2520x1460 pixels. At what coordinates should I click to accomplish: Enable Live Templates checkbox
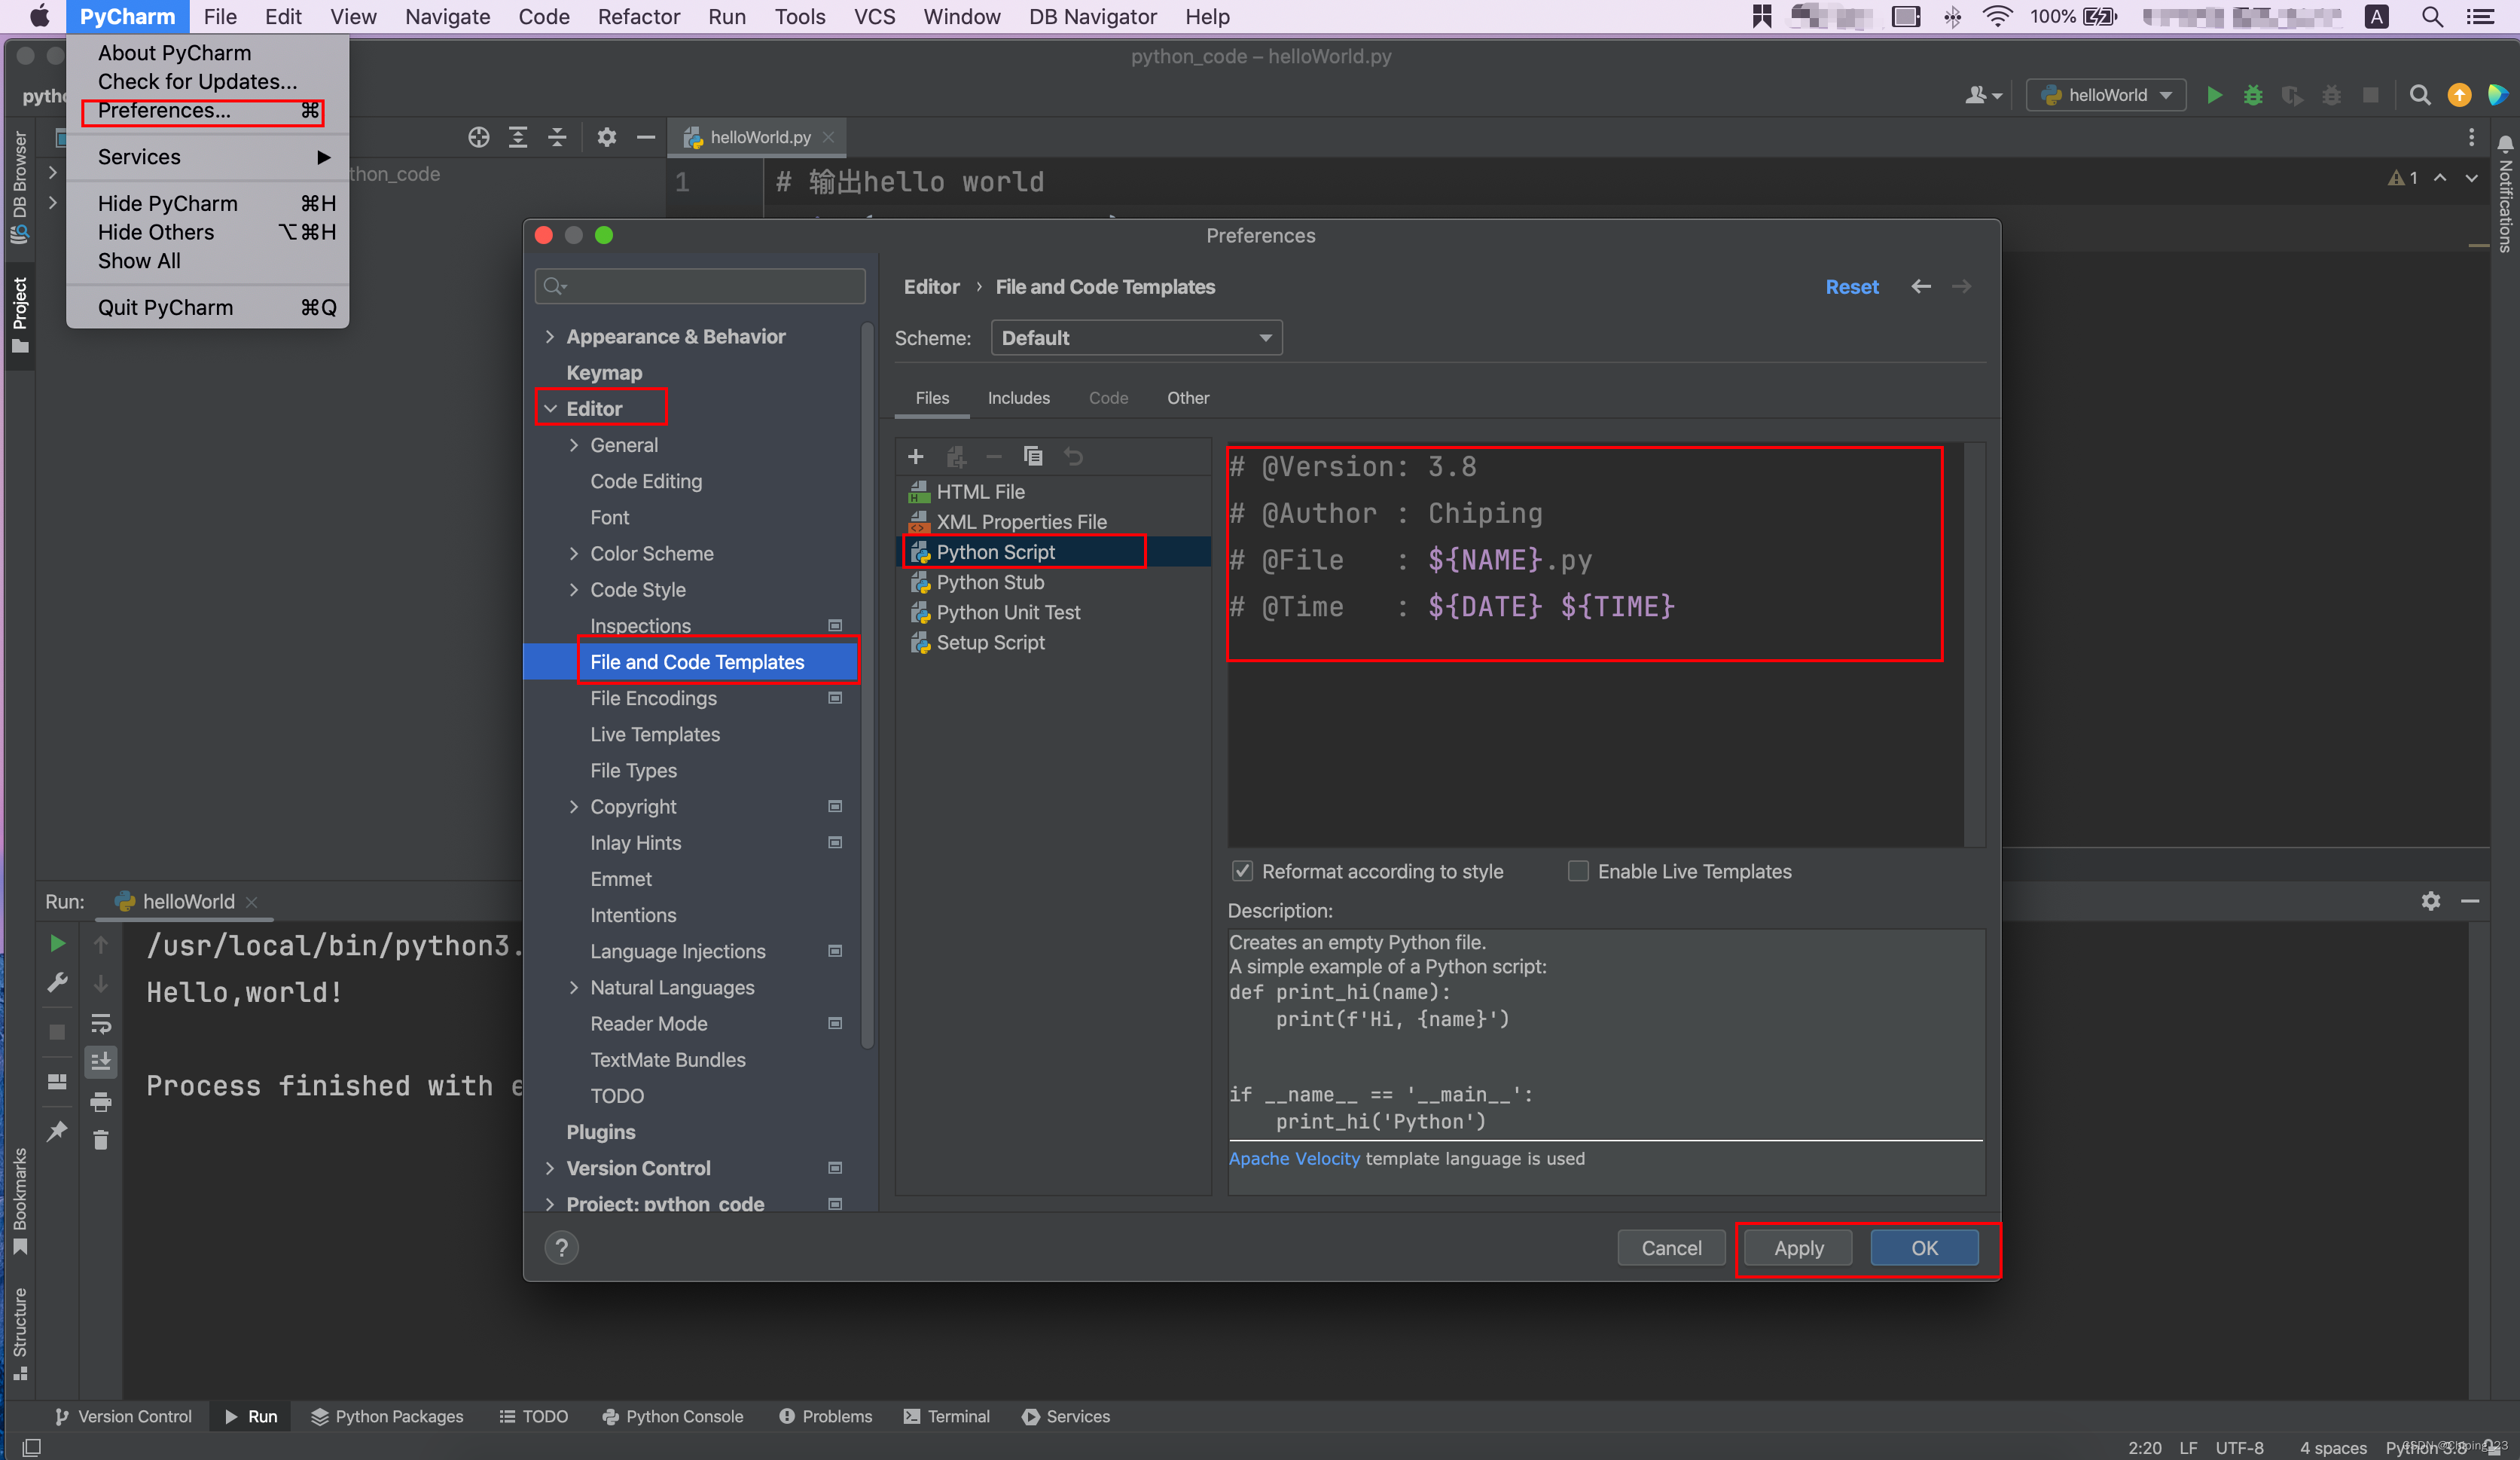coord(1578,871)
